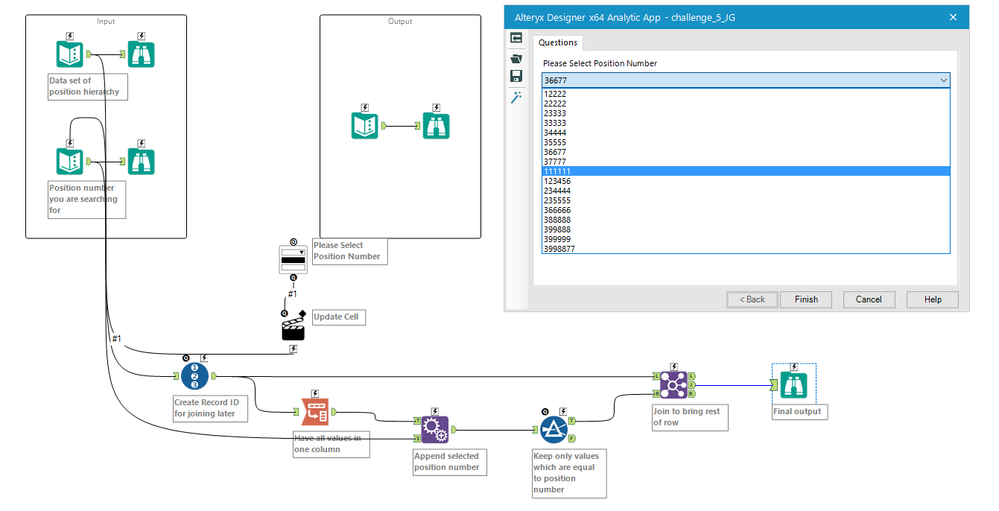Choose highlighted 111111 from the list
Image resolution: width=999 pixels, height=511 pixels.
[x=746, y=171]
